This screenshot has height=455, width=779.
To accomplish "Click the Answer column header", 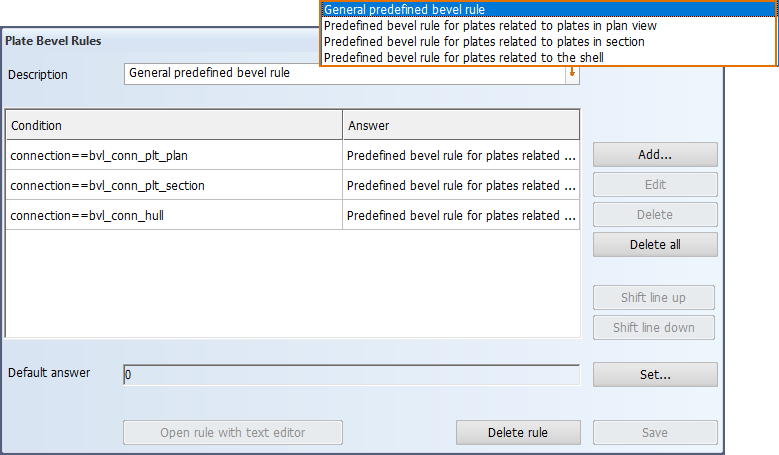I will point(461,126).
